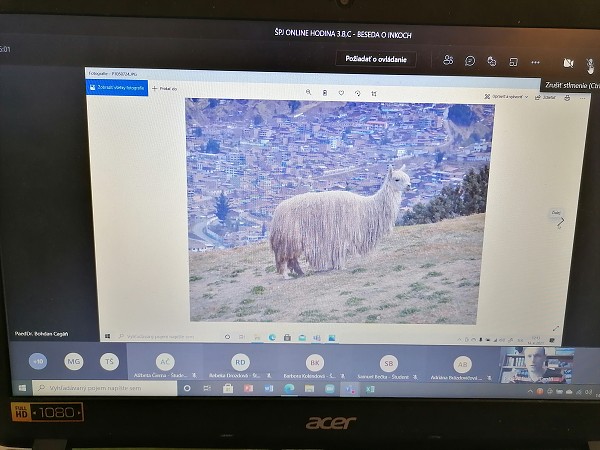The image size is (600, 450).
Task: Click the zoom magnifier icon in Photos
Action: click(x=308, y=92)
